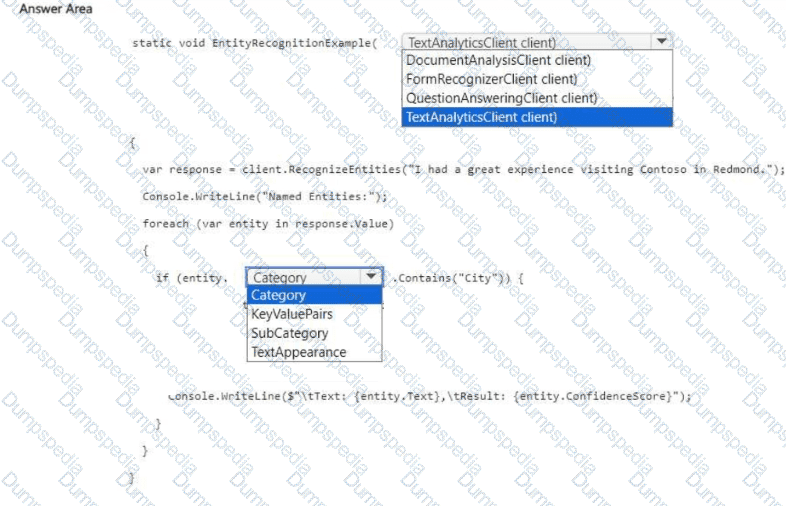This screenshot has width=786, height=506.
Task: Click the Console.WriteLine Named Entities line
Action: 264,196
